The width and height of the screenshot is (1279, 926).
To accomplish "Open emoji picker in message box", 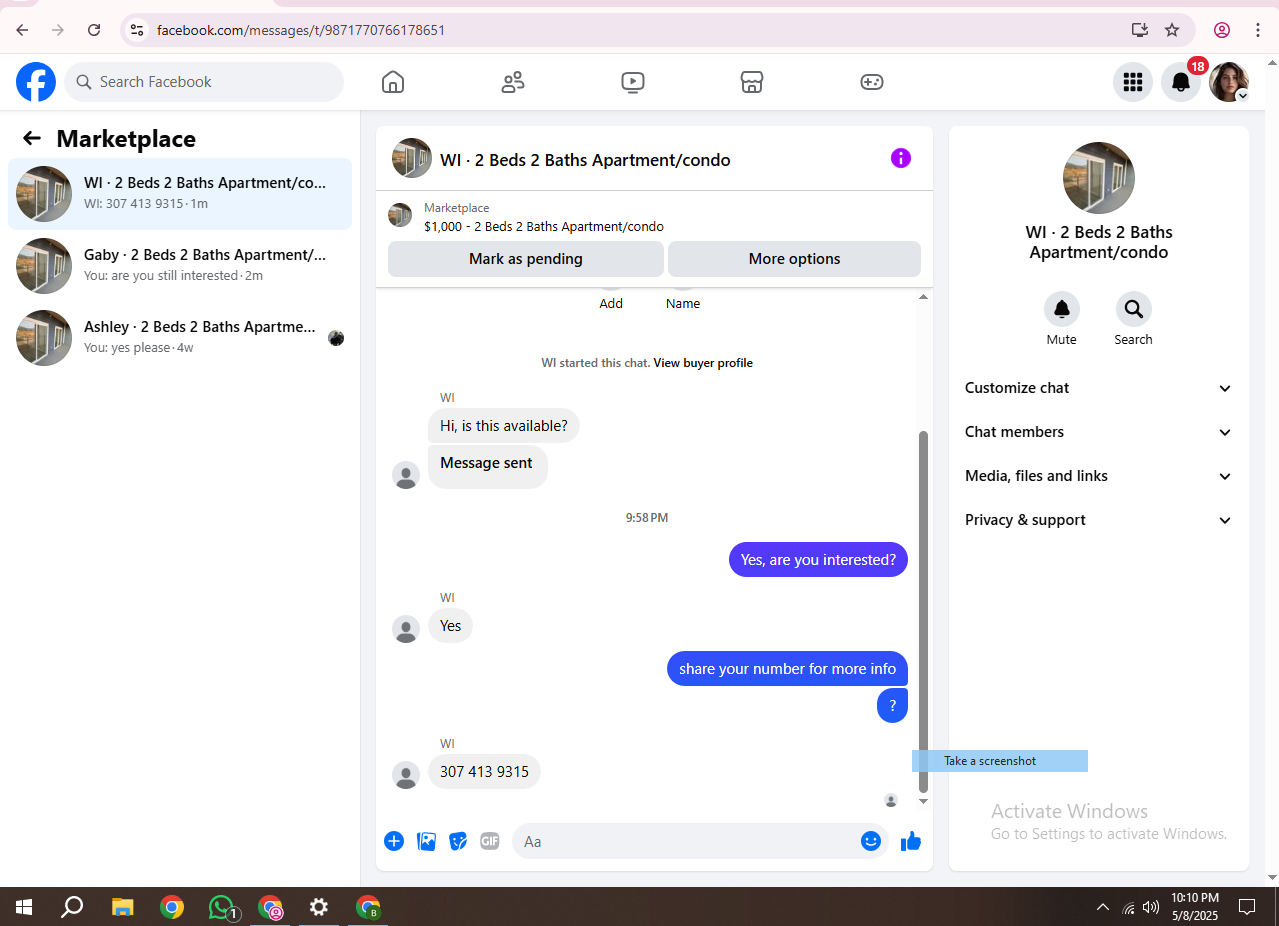I will pyautogui.click(x=871, y=841).
